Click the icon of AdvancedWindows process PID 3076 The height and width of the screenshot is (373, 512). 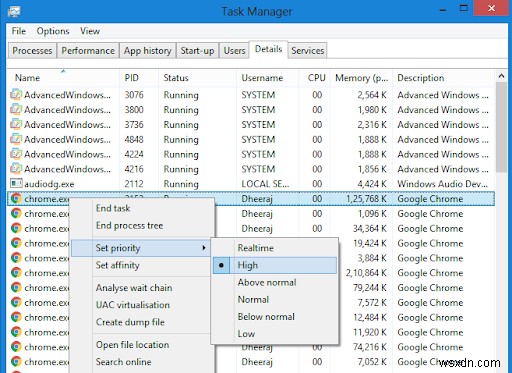click(16, 95)
